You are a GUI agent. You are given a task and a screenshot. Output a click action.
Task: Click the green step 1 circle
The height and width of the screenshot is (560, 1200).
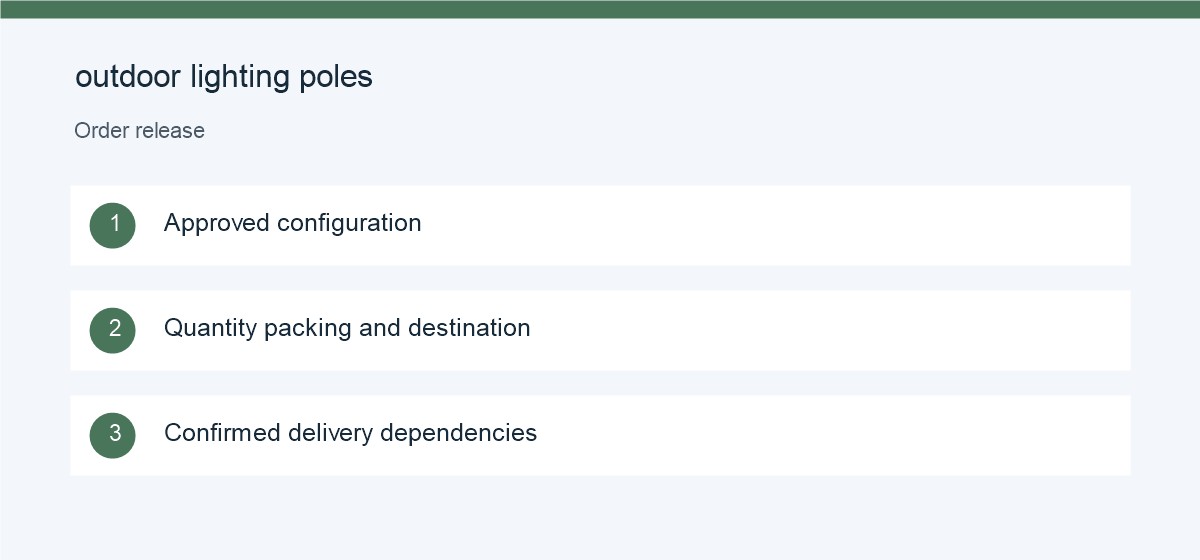click(113, 225)
